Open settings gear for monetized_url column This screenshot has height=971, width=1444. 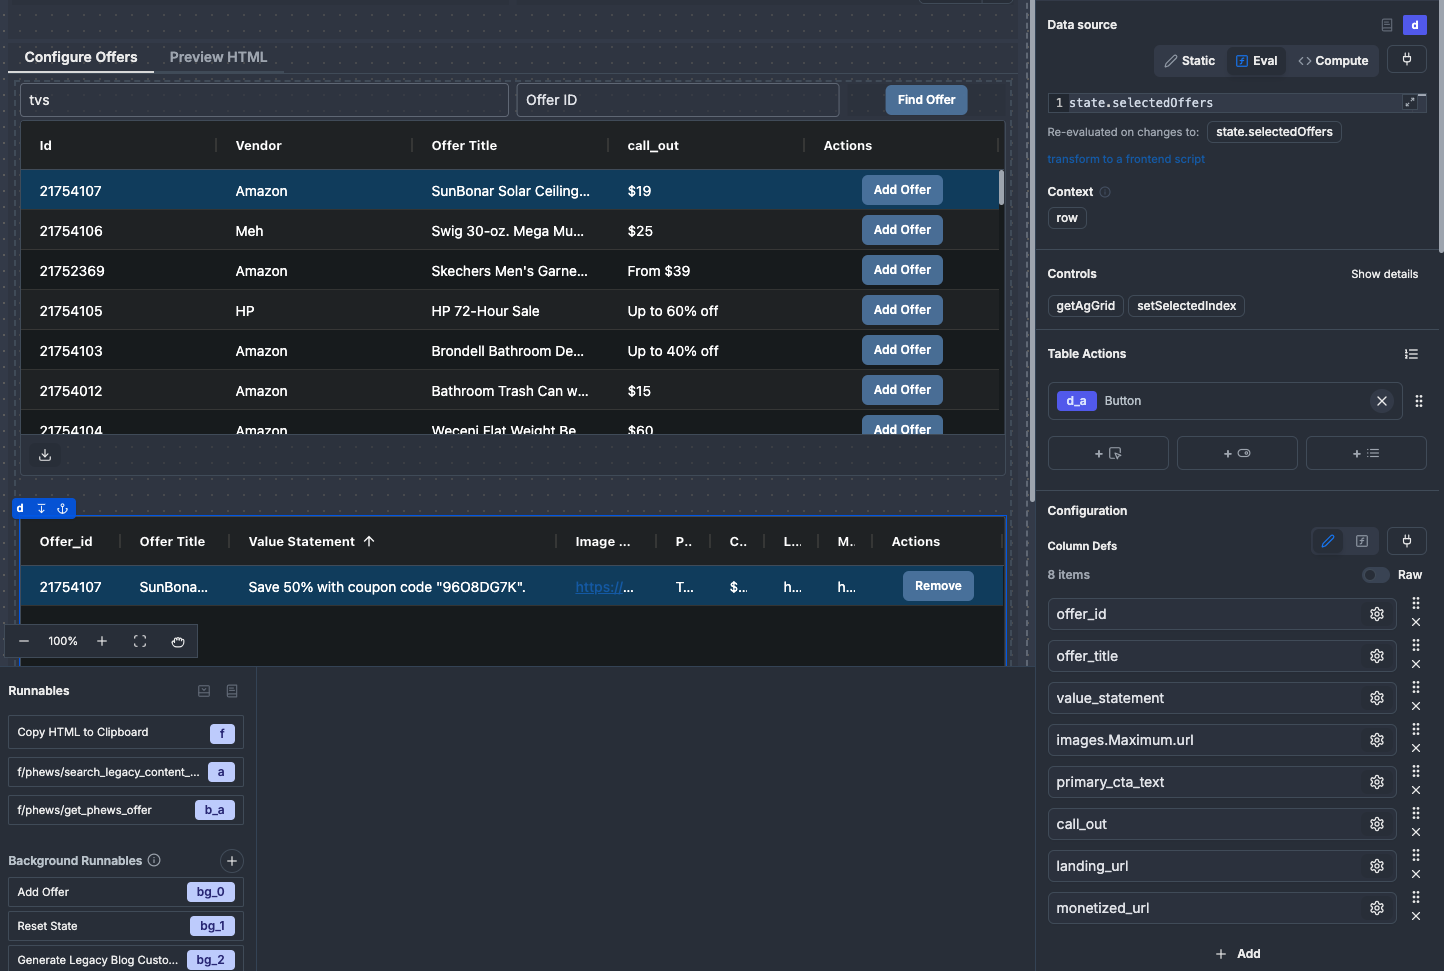(x=1377, y=908)
